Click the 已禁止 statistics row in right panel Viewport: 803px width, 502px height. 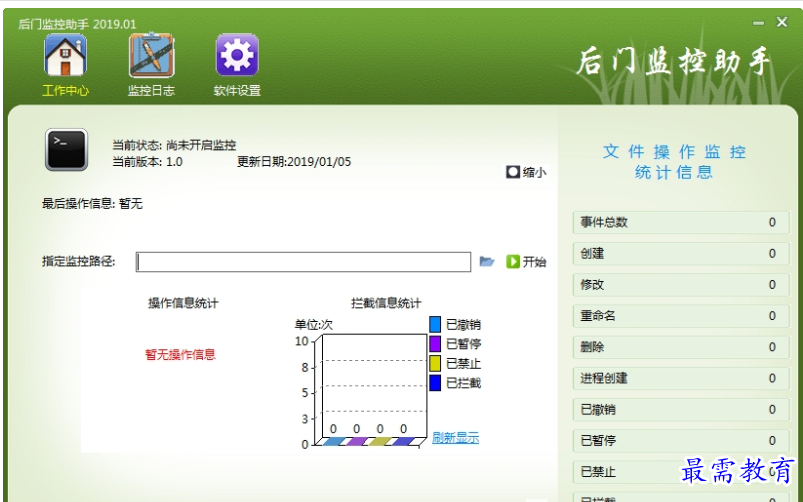(681, 472)
